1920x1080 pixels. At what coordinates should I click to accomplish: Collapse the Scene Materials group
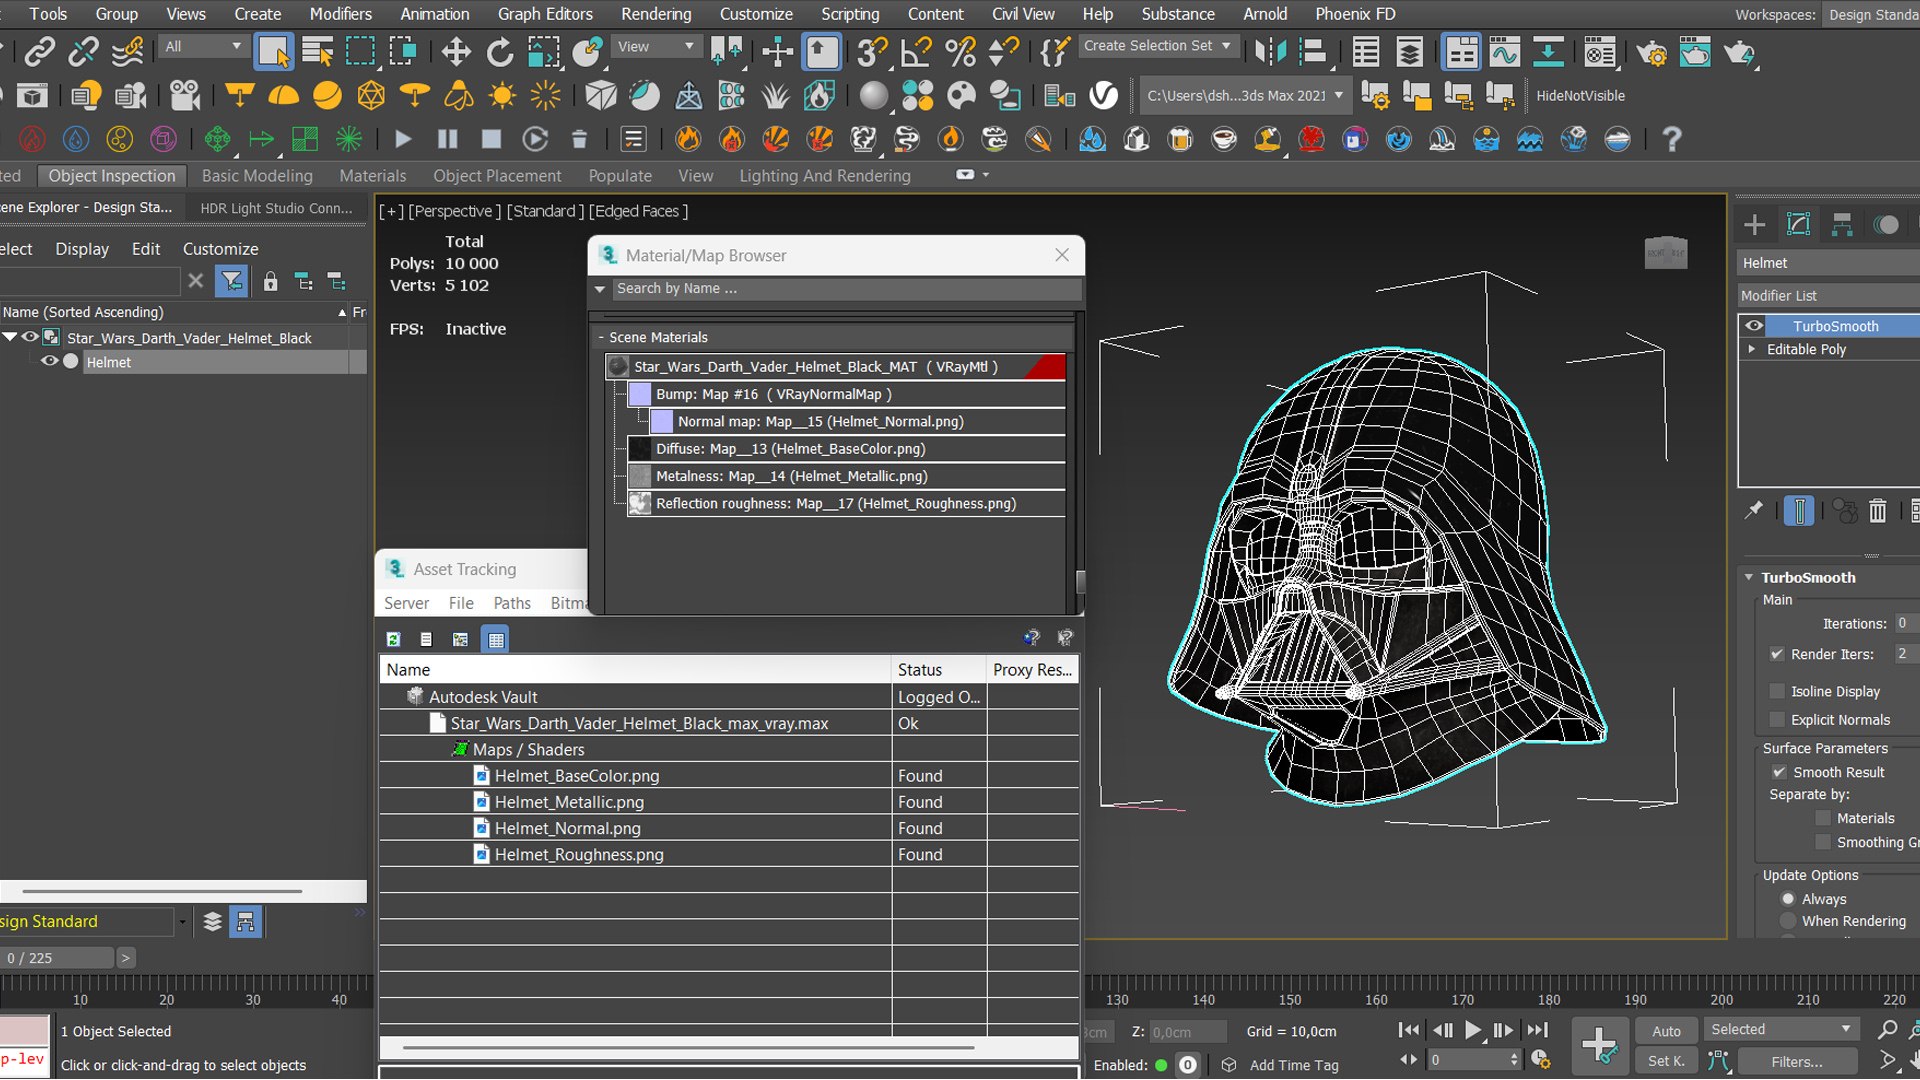point(601,337)
